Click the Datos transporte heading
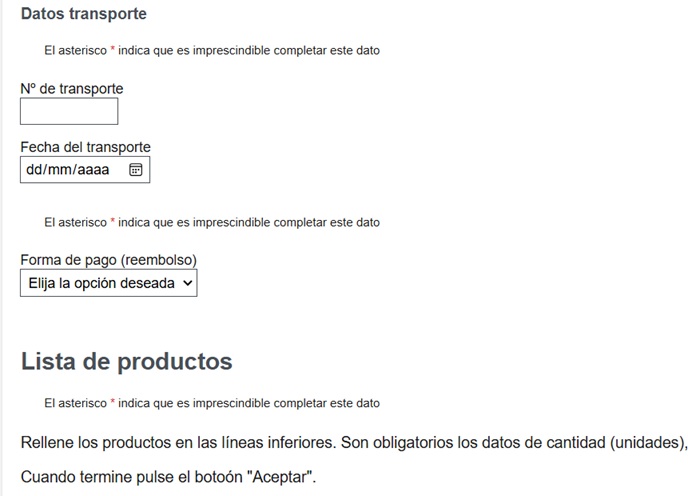688x496 pixels. tap(84, 14)
